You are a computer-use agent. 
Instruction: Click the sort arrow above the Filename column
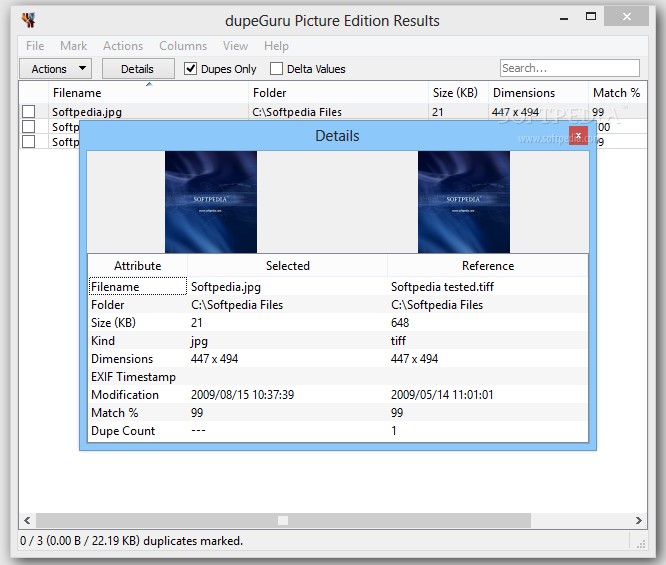pyautogui.click(x=149, y=84)
